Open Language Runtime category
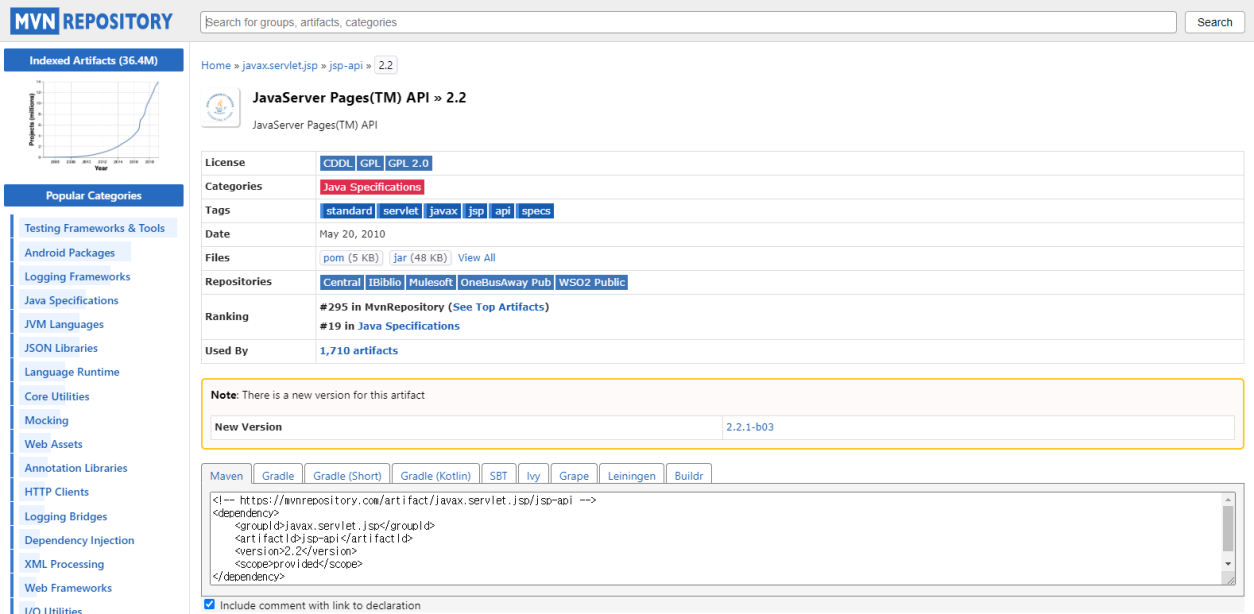1254x614 pixels. (72, 372)
